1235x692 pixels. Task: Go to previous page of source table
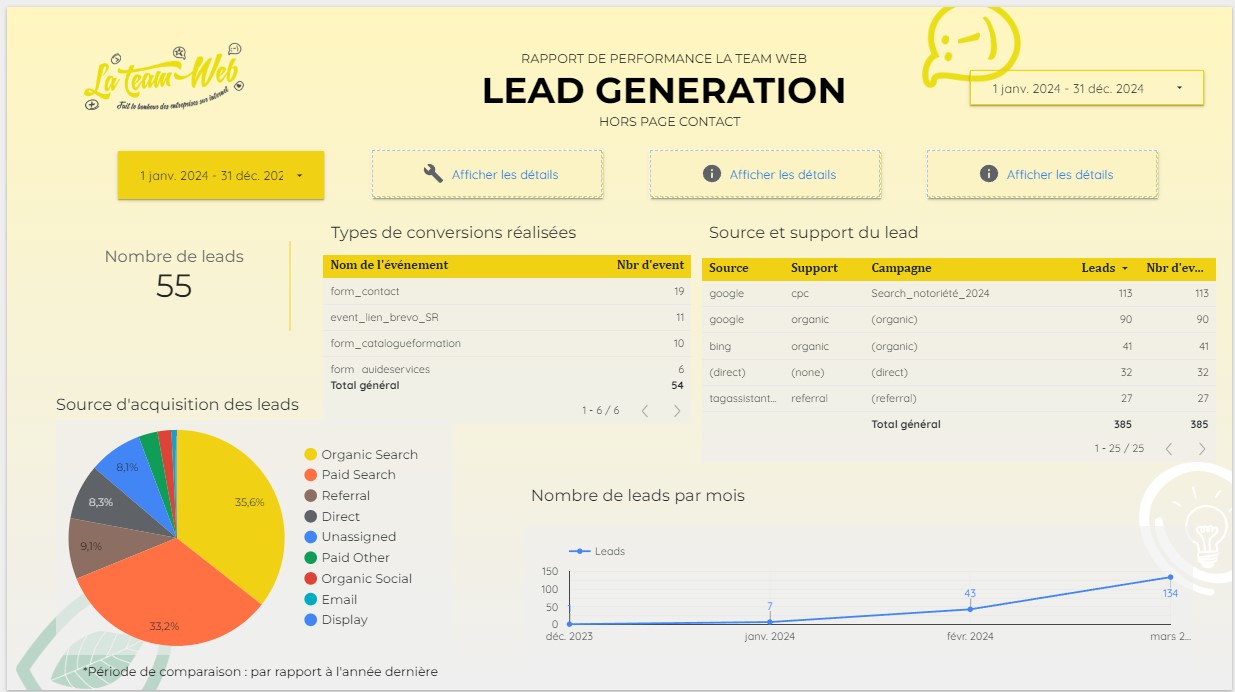[x=1169, y=449]
